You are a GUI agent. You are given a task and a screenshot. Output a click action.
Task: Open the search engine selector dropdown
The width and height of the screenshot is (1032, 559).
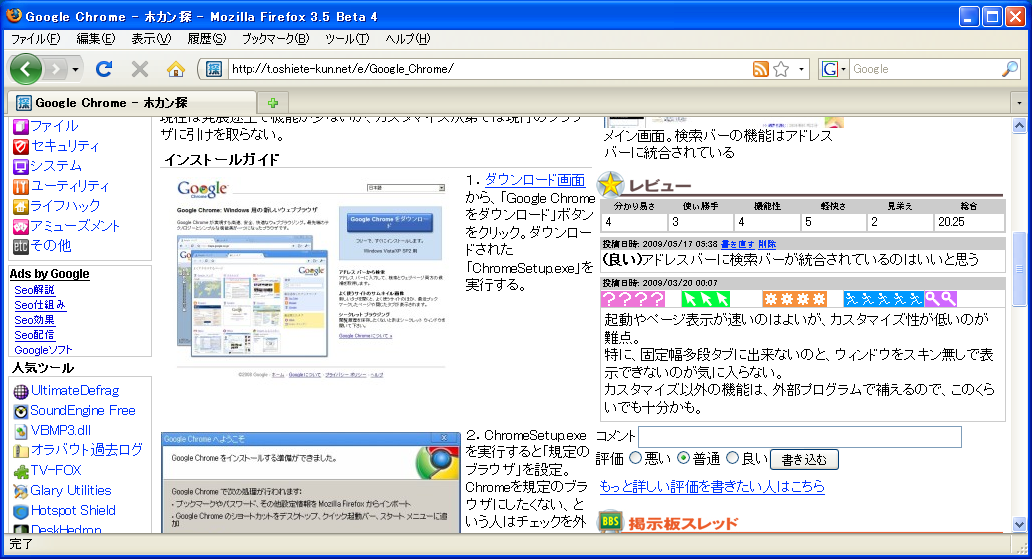pos(833,68)
